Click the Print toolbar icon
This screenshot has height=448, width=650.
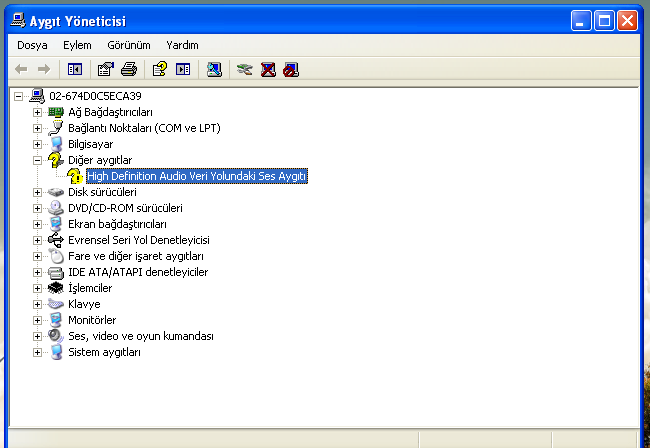pyautogui.click(x=129, y=69)
